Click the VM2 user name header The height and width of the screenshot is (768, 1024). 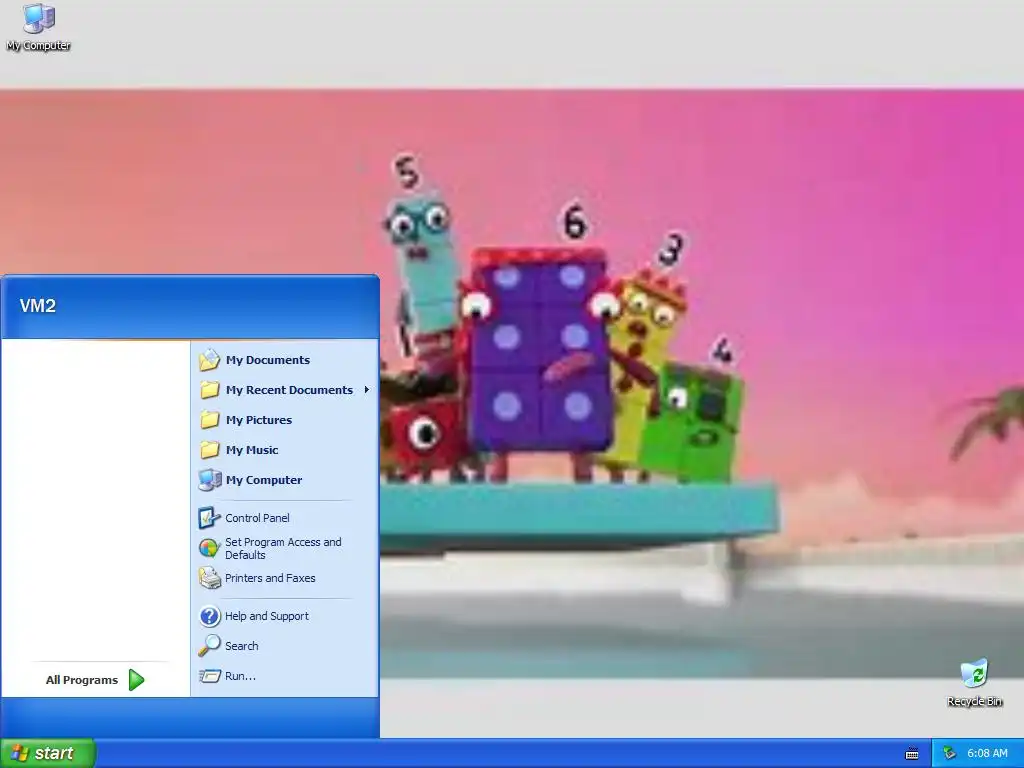(38, 306)
